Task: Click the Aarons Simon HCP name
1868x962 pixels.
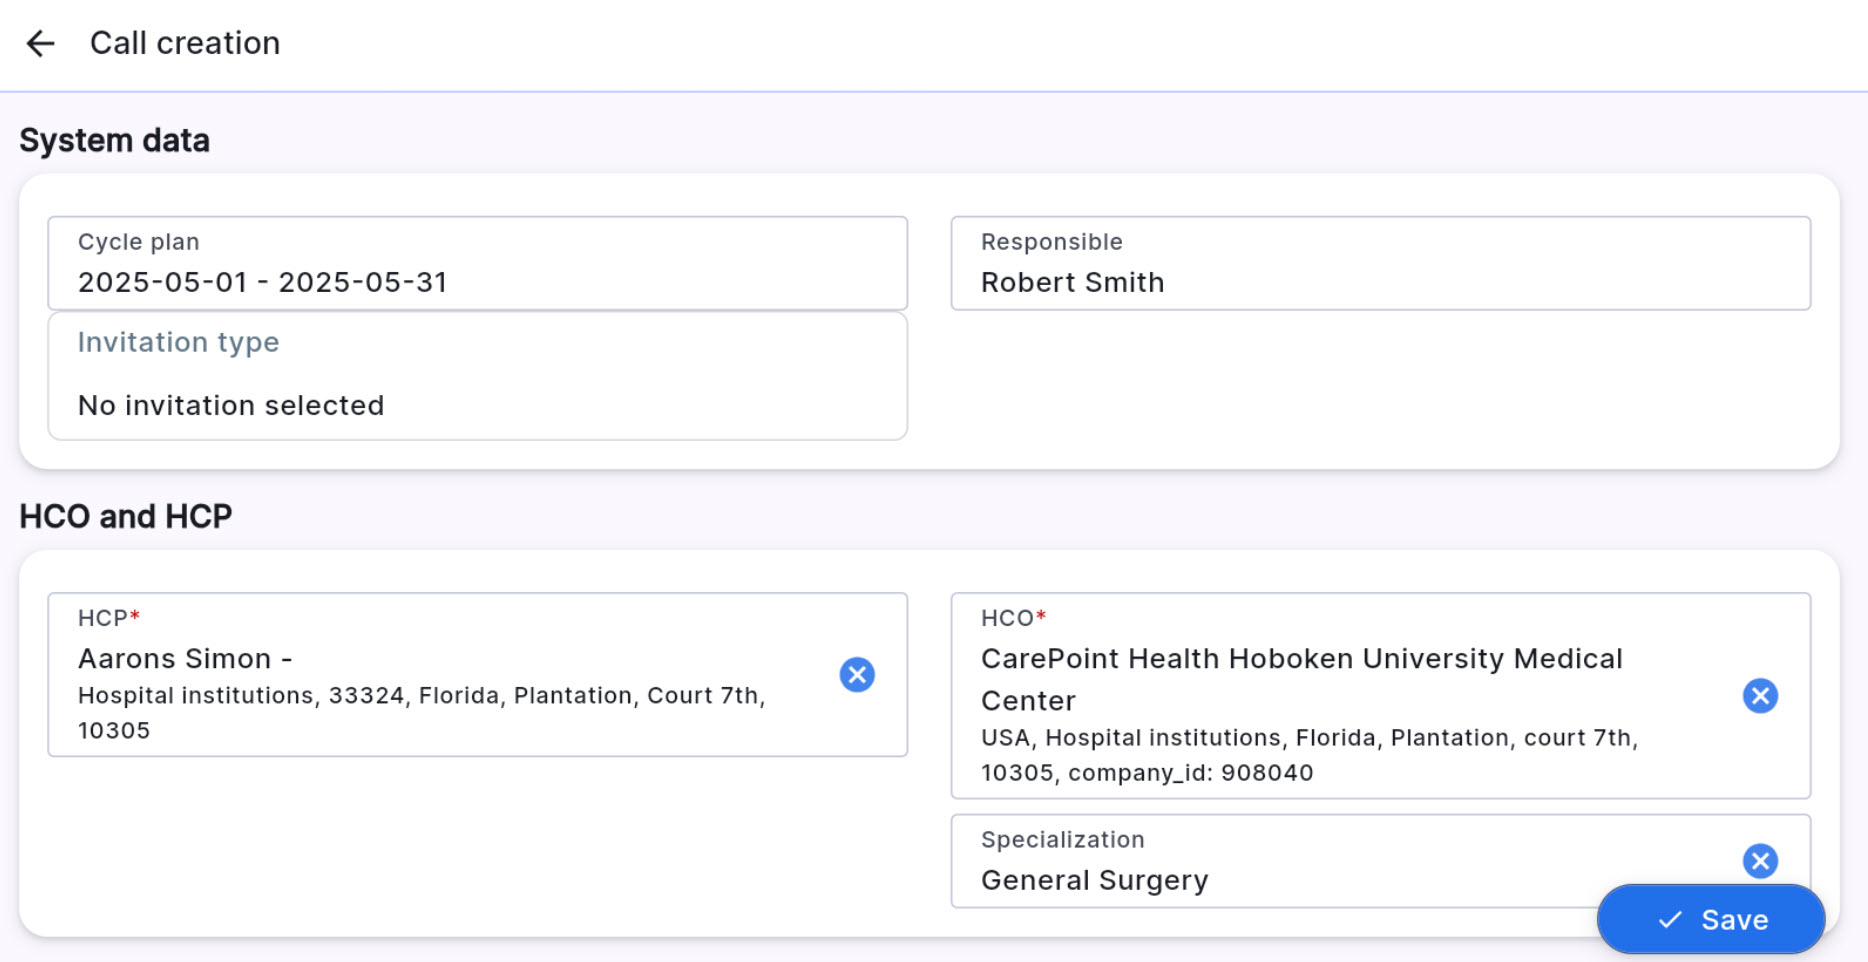Action: (x=175, y=659)
